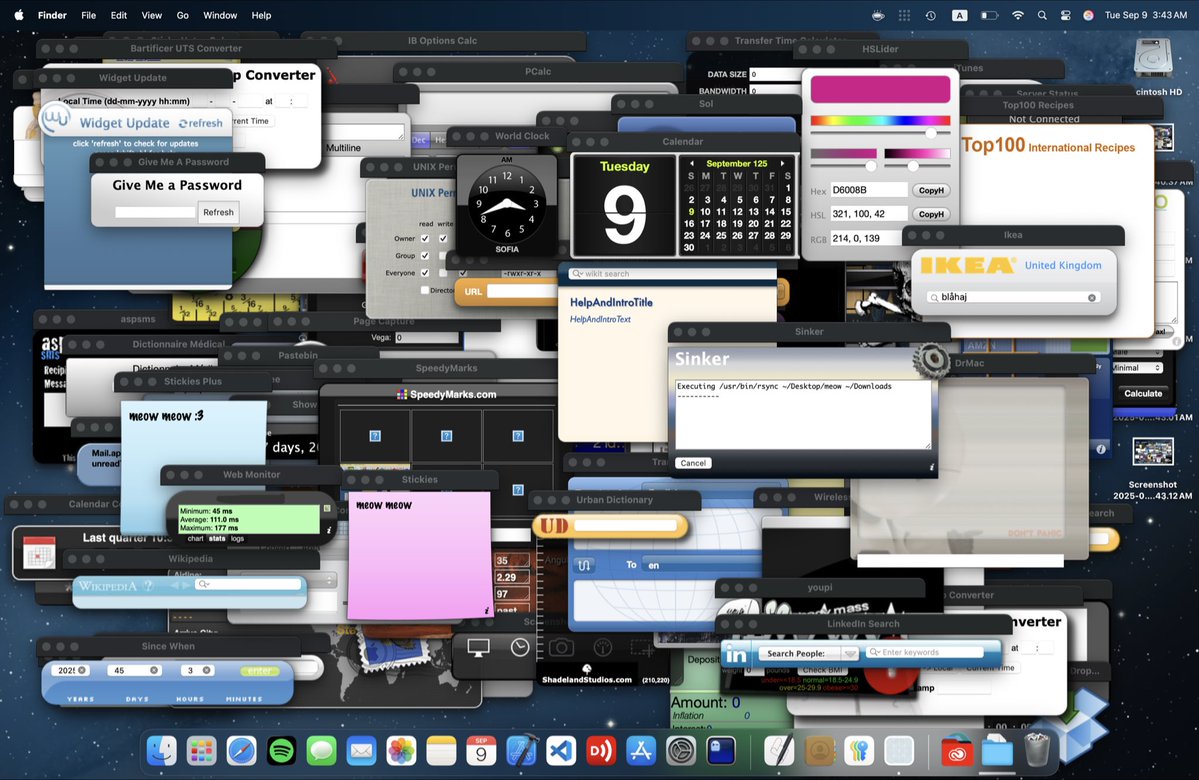Click the selection crosshair icon in the Screenshot widget toolbar
This screenshot has height=780, width=1199.
[x=642, y=648]
